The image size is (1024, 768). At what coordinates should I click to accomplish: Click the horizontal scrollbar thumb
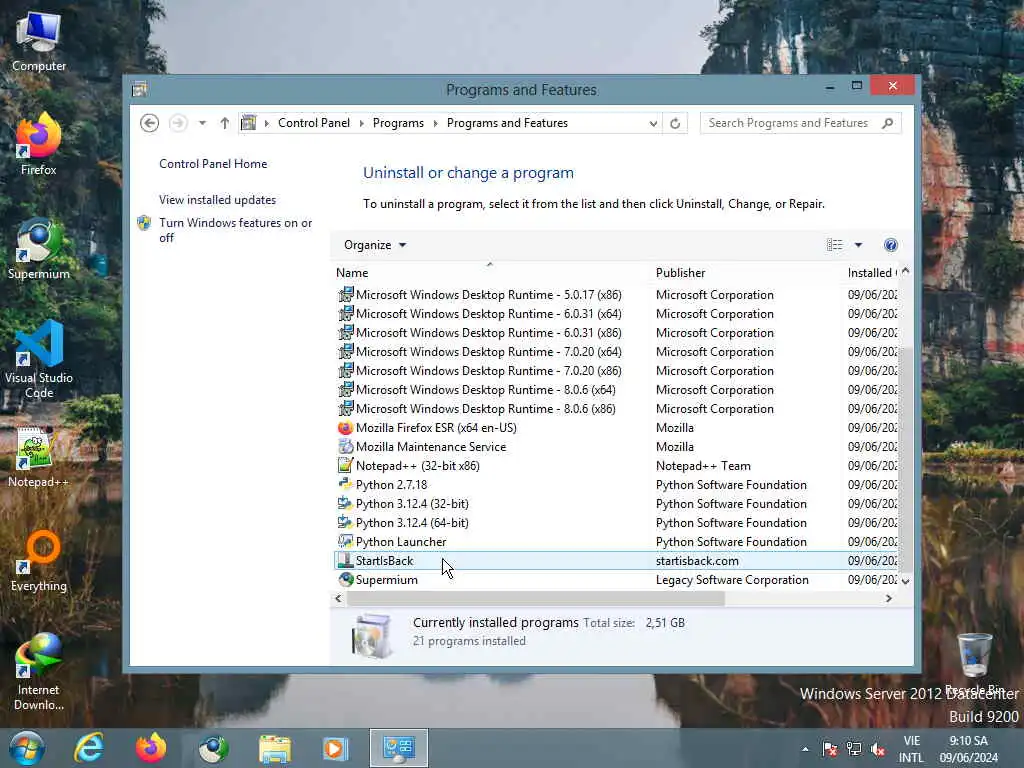tap(536, 598)
